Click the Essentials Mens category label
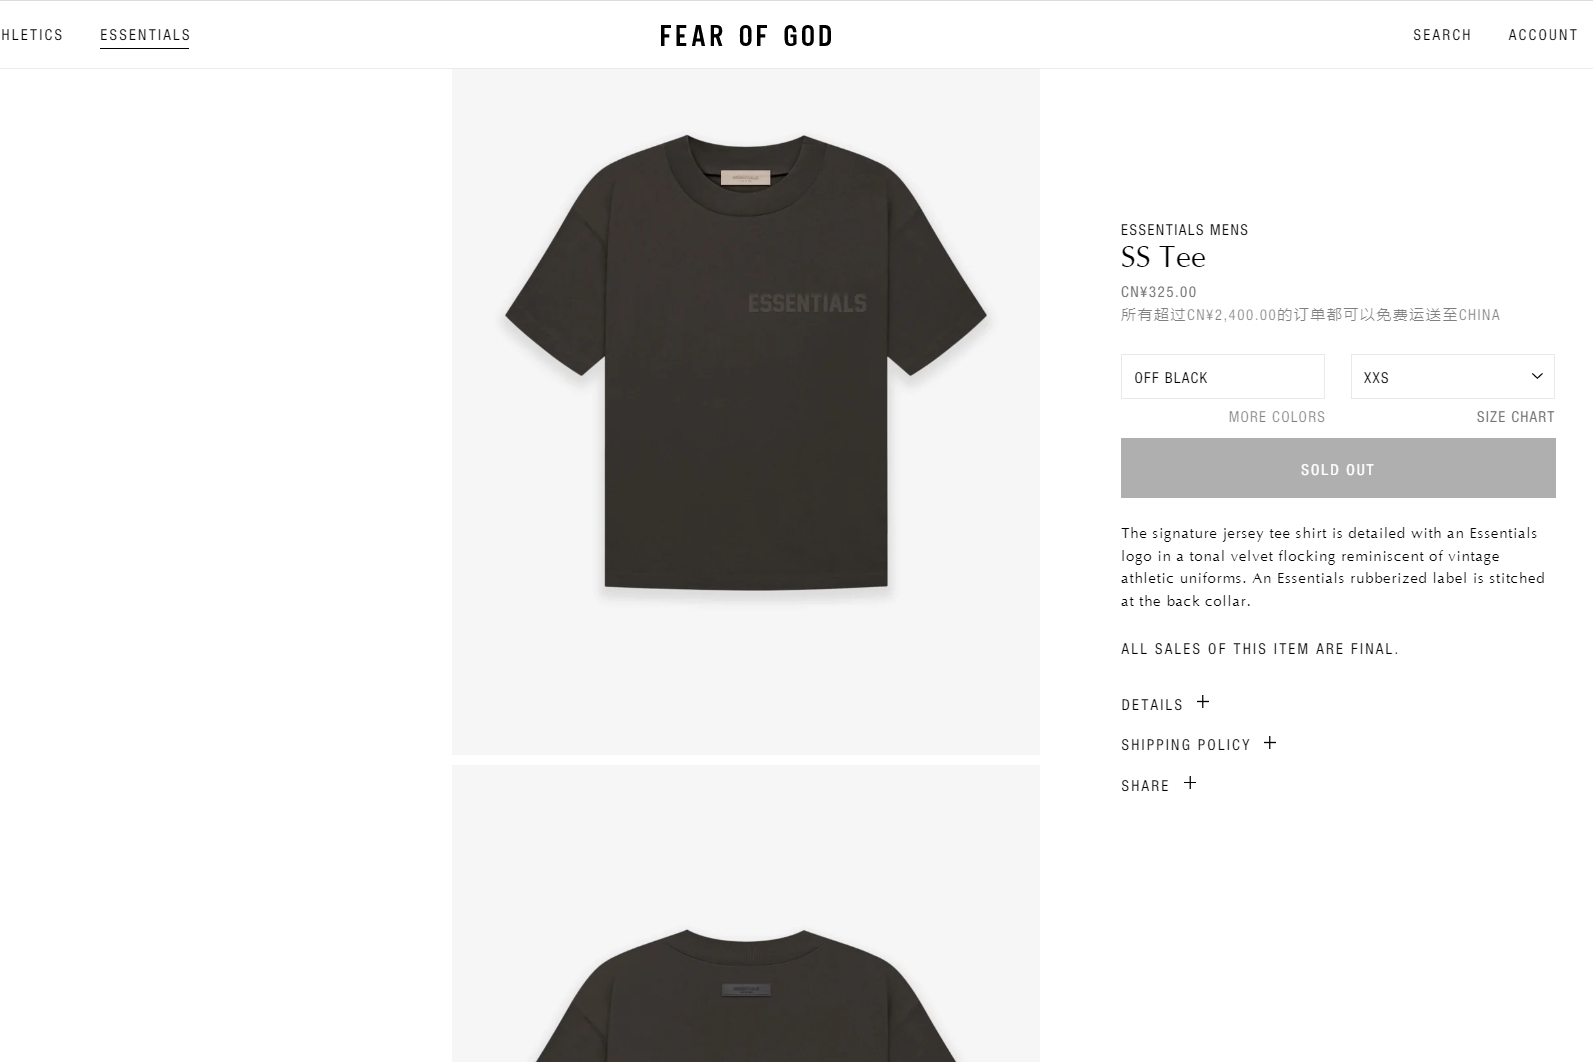The width and height of the screenshot is (1593, 1062). 1185,230
